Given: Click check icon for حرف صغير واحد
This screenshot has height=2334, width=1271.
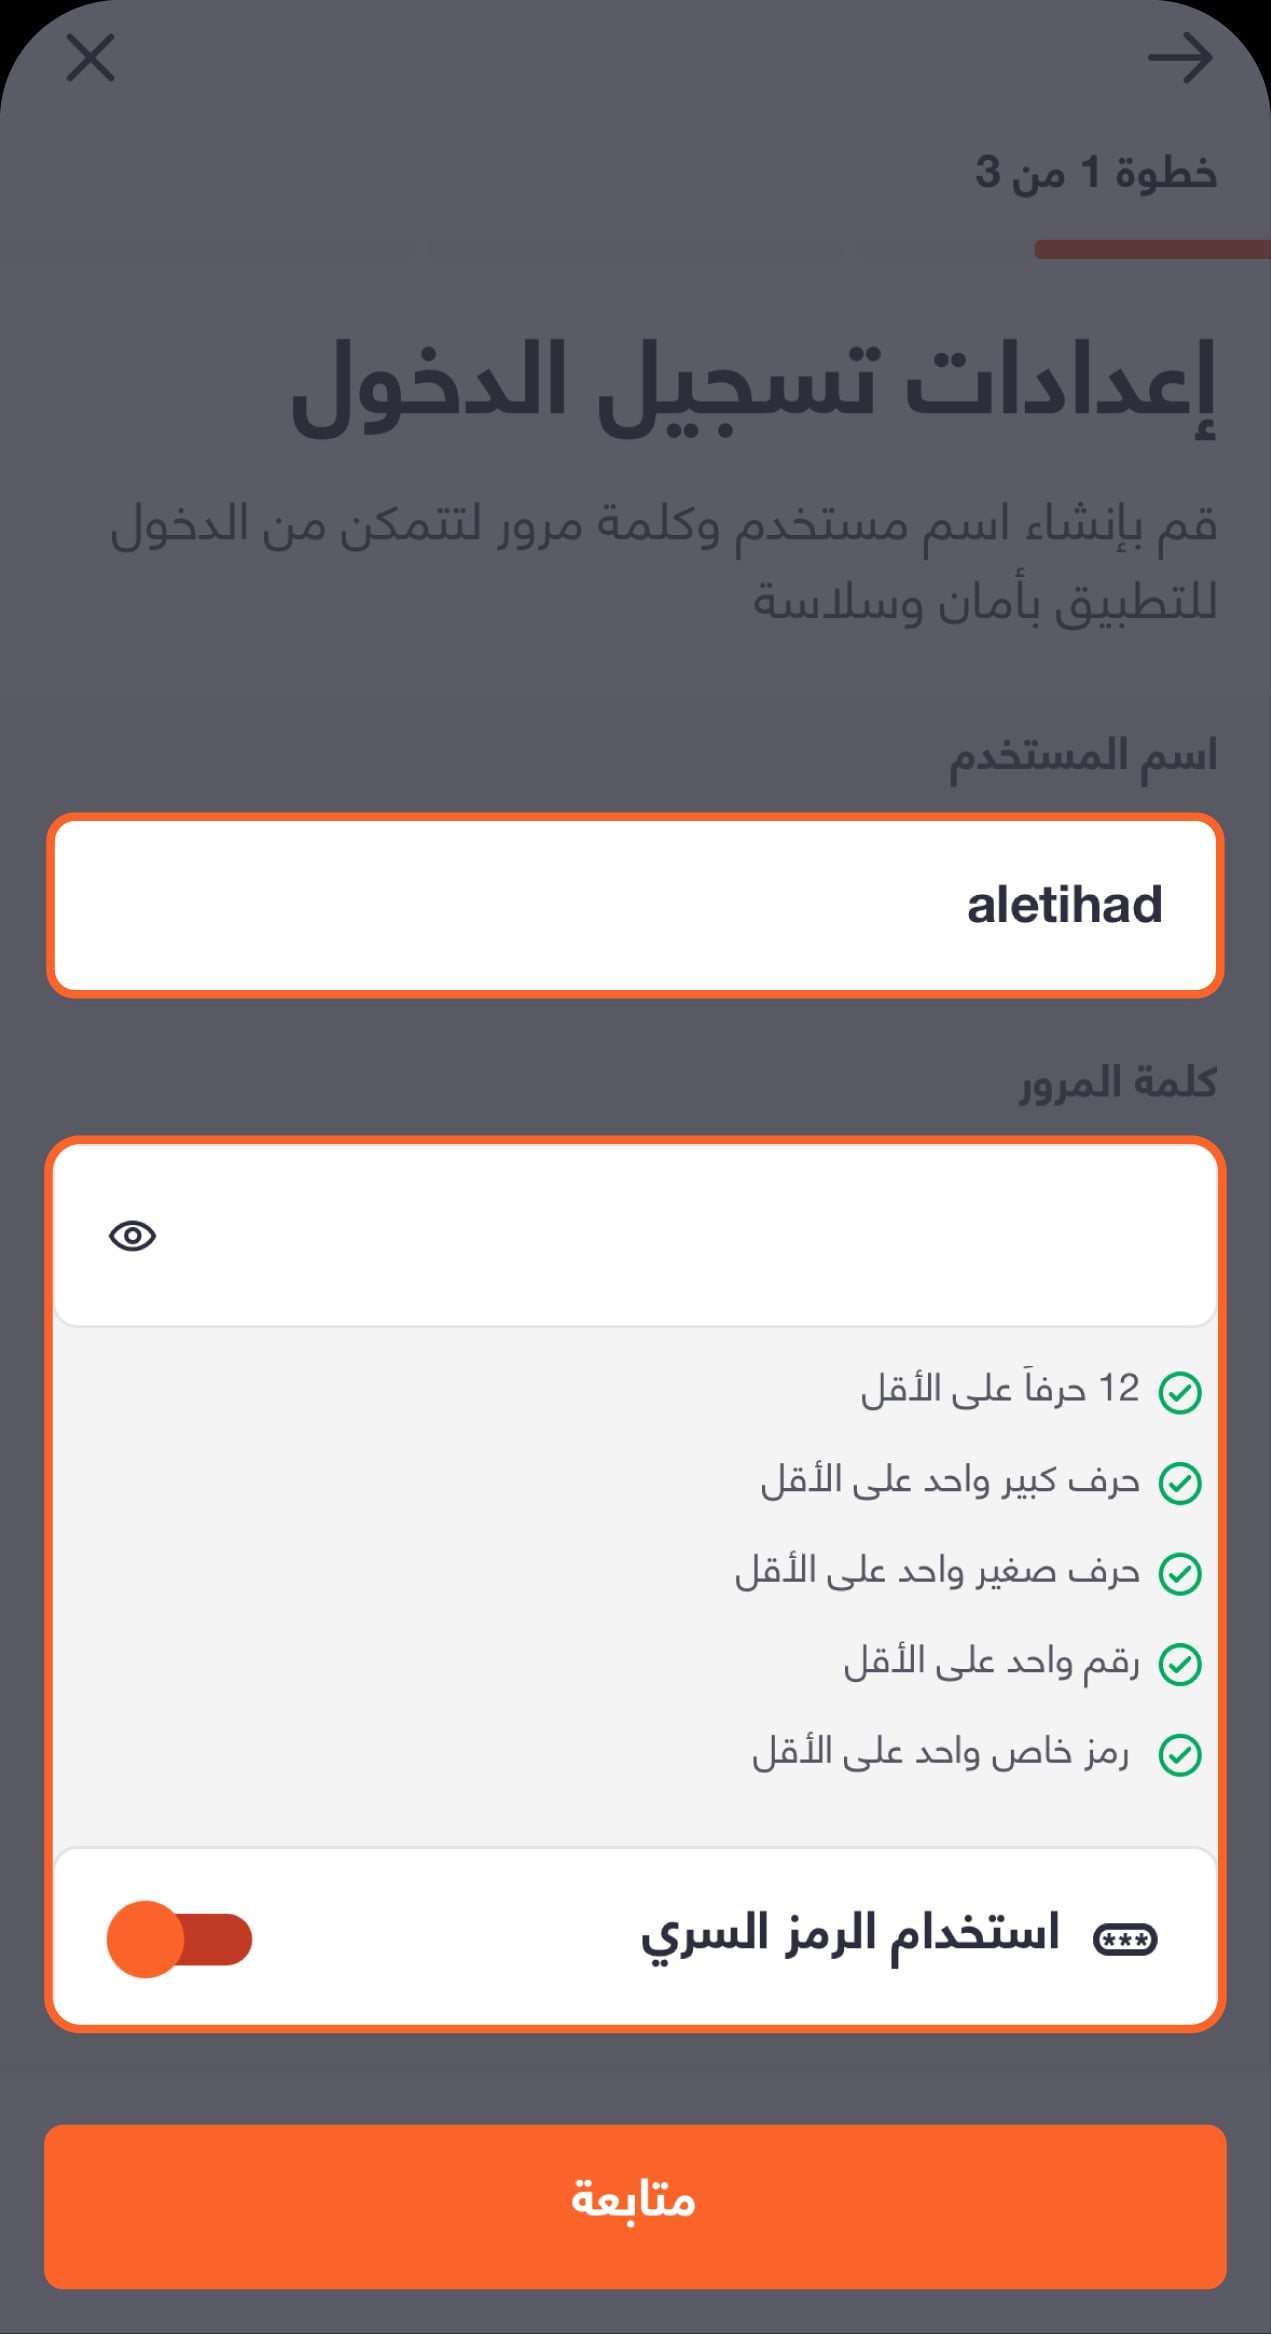Looking at the screenshot, I should pos(1180,1574).
